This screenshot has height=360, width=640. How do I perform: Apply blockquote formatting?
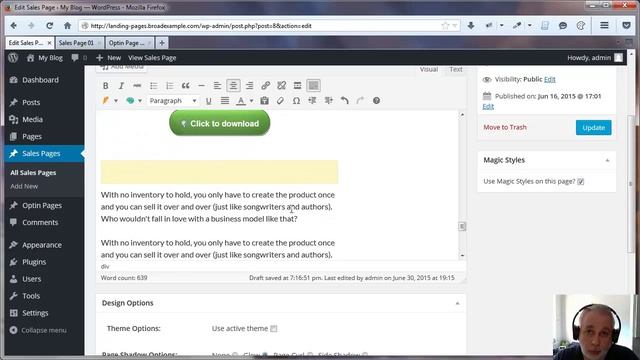click(185, 86)
